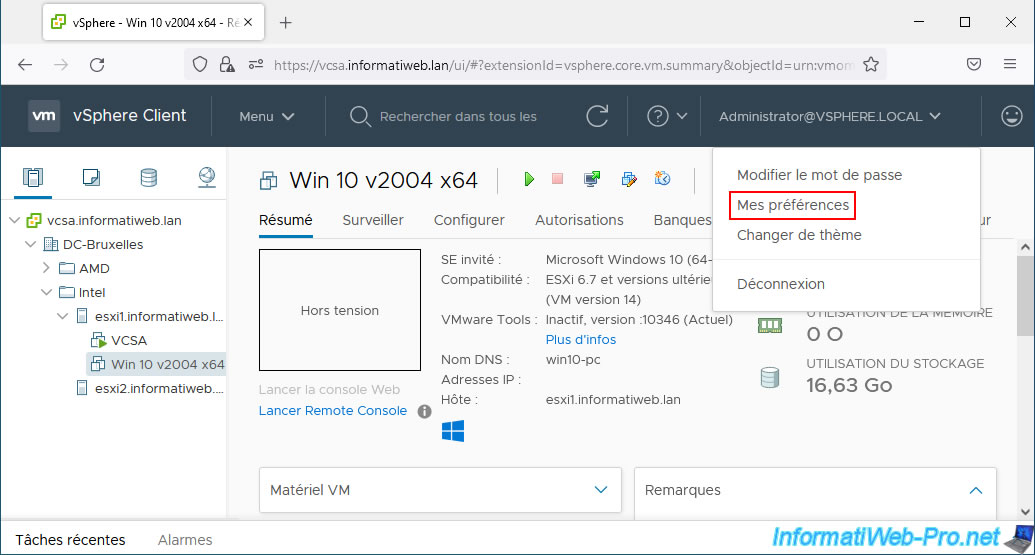Click the Launch Console monitor icon
This screenshot has width=1035, height=555.
[592, 179]
